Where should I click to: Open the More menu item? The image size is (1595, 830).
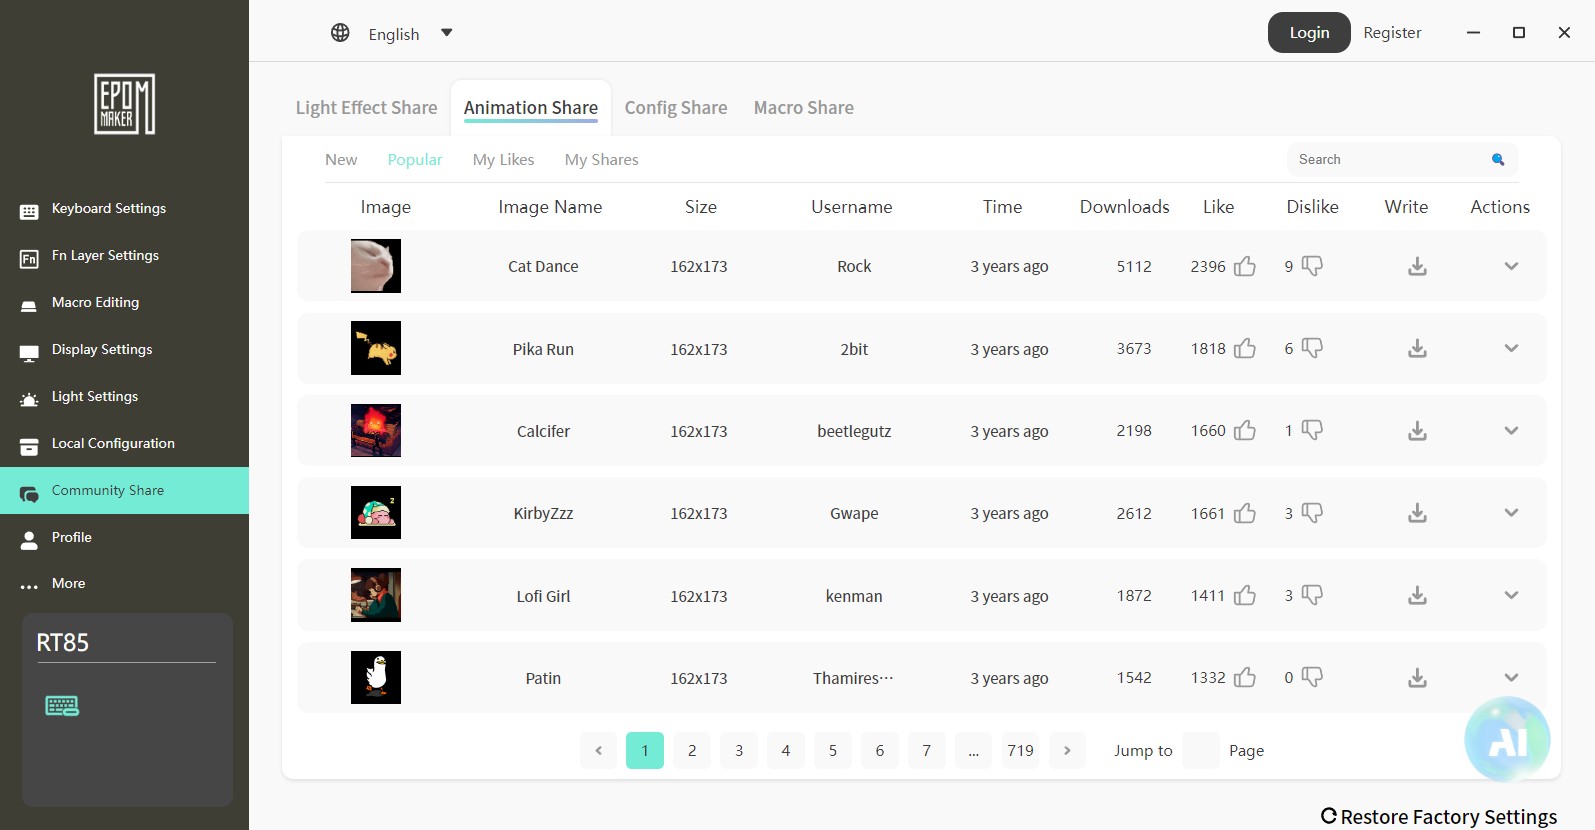pyautogui.click(x=124, y=583)
